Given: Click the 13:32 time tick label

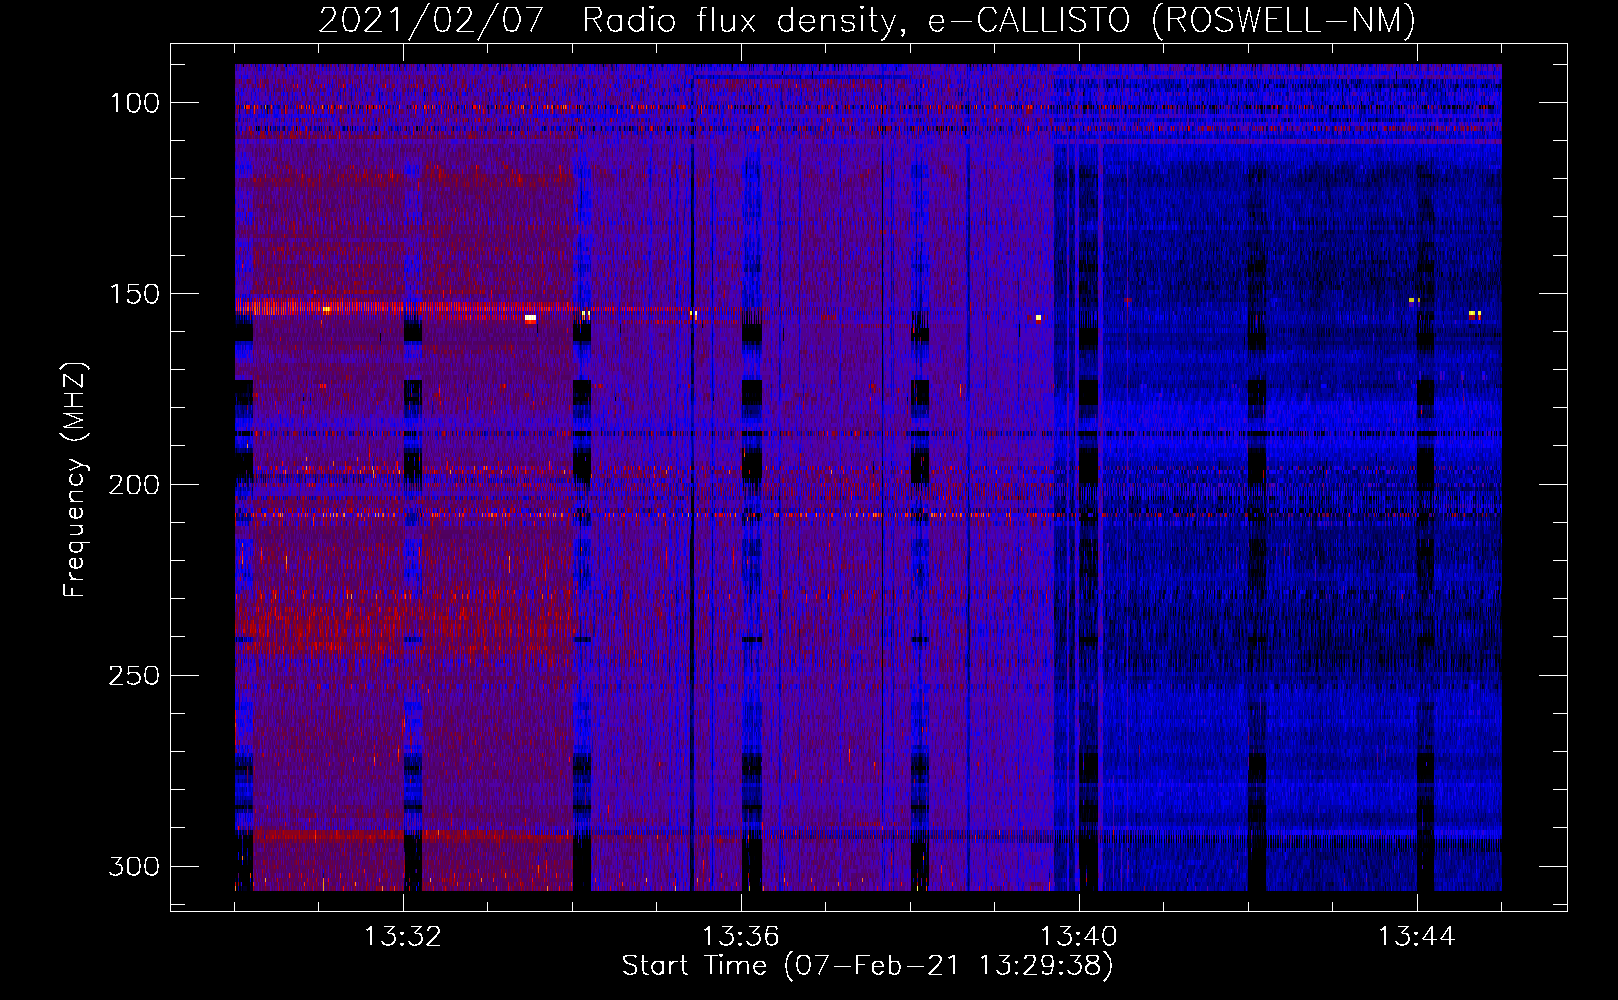Looking at the screenshot, I should (x=403, y=937).
